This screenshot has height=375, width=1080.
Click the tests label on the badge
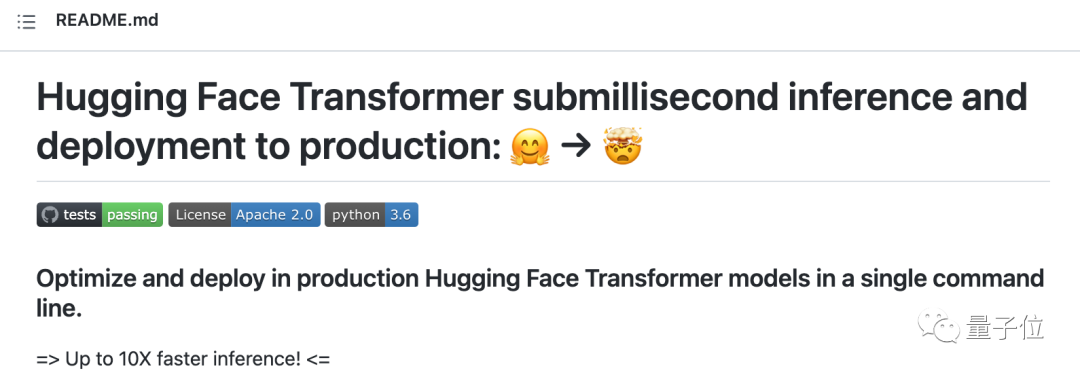coord(79,214)
